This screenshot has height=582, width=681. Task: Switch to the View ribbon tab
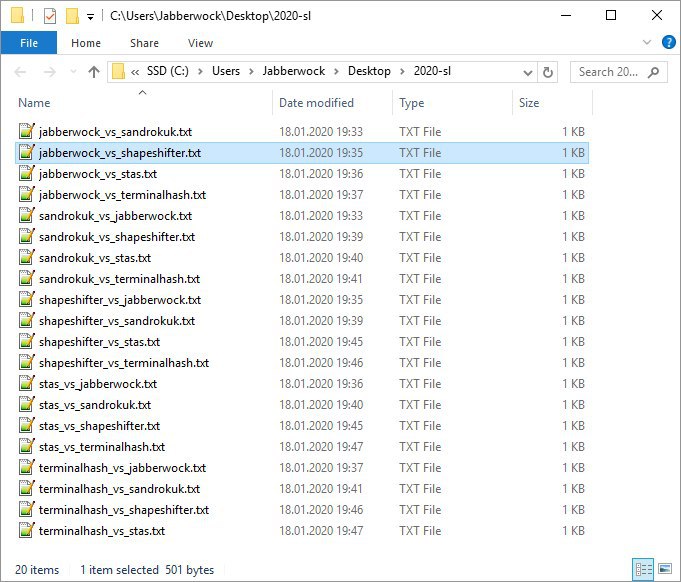(200, 43)
